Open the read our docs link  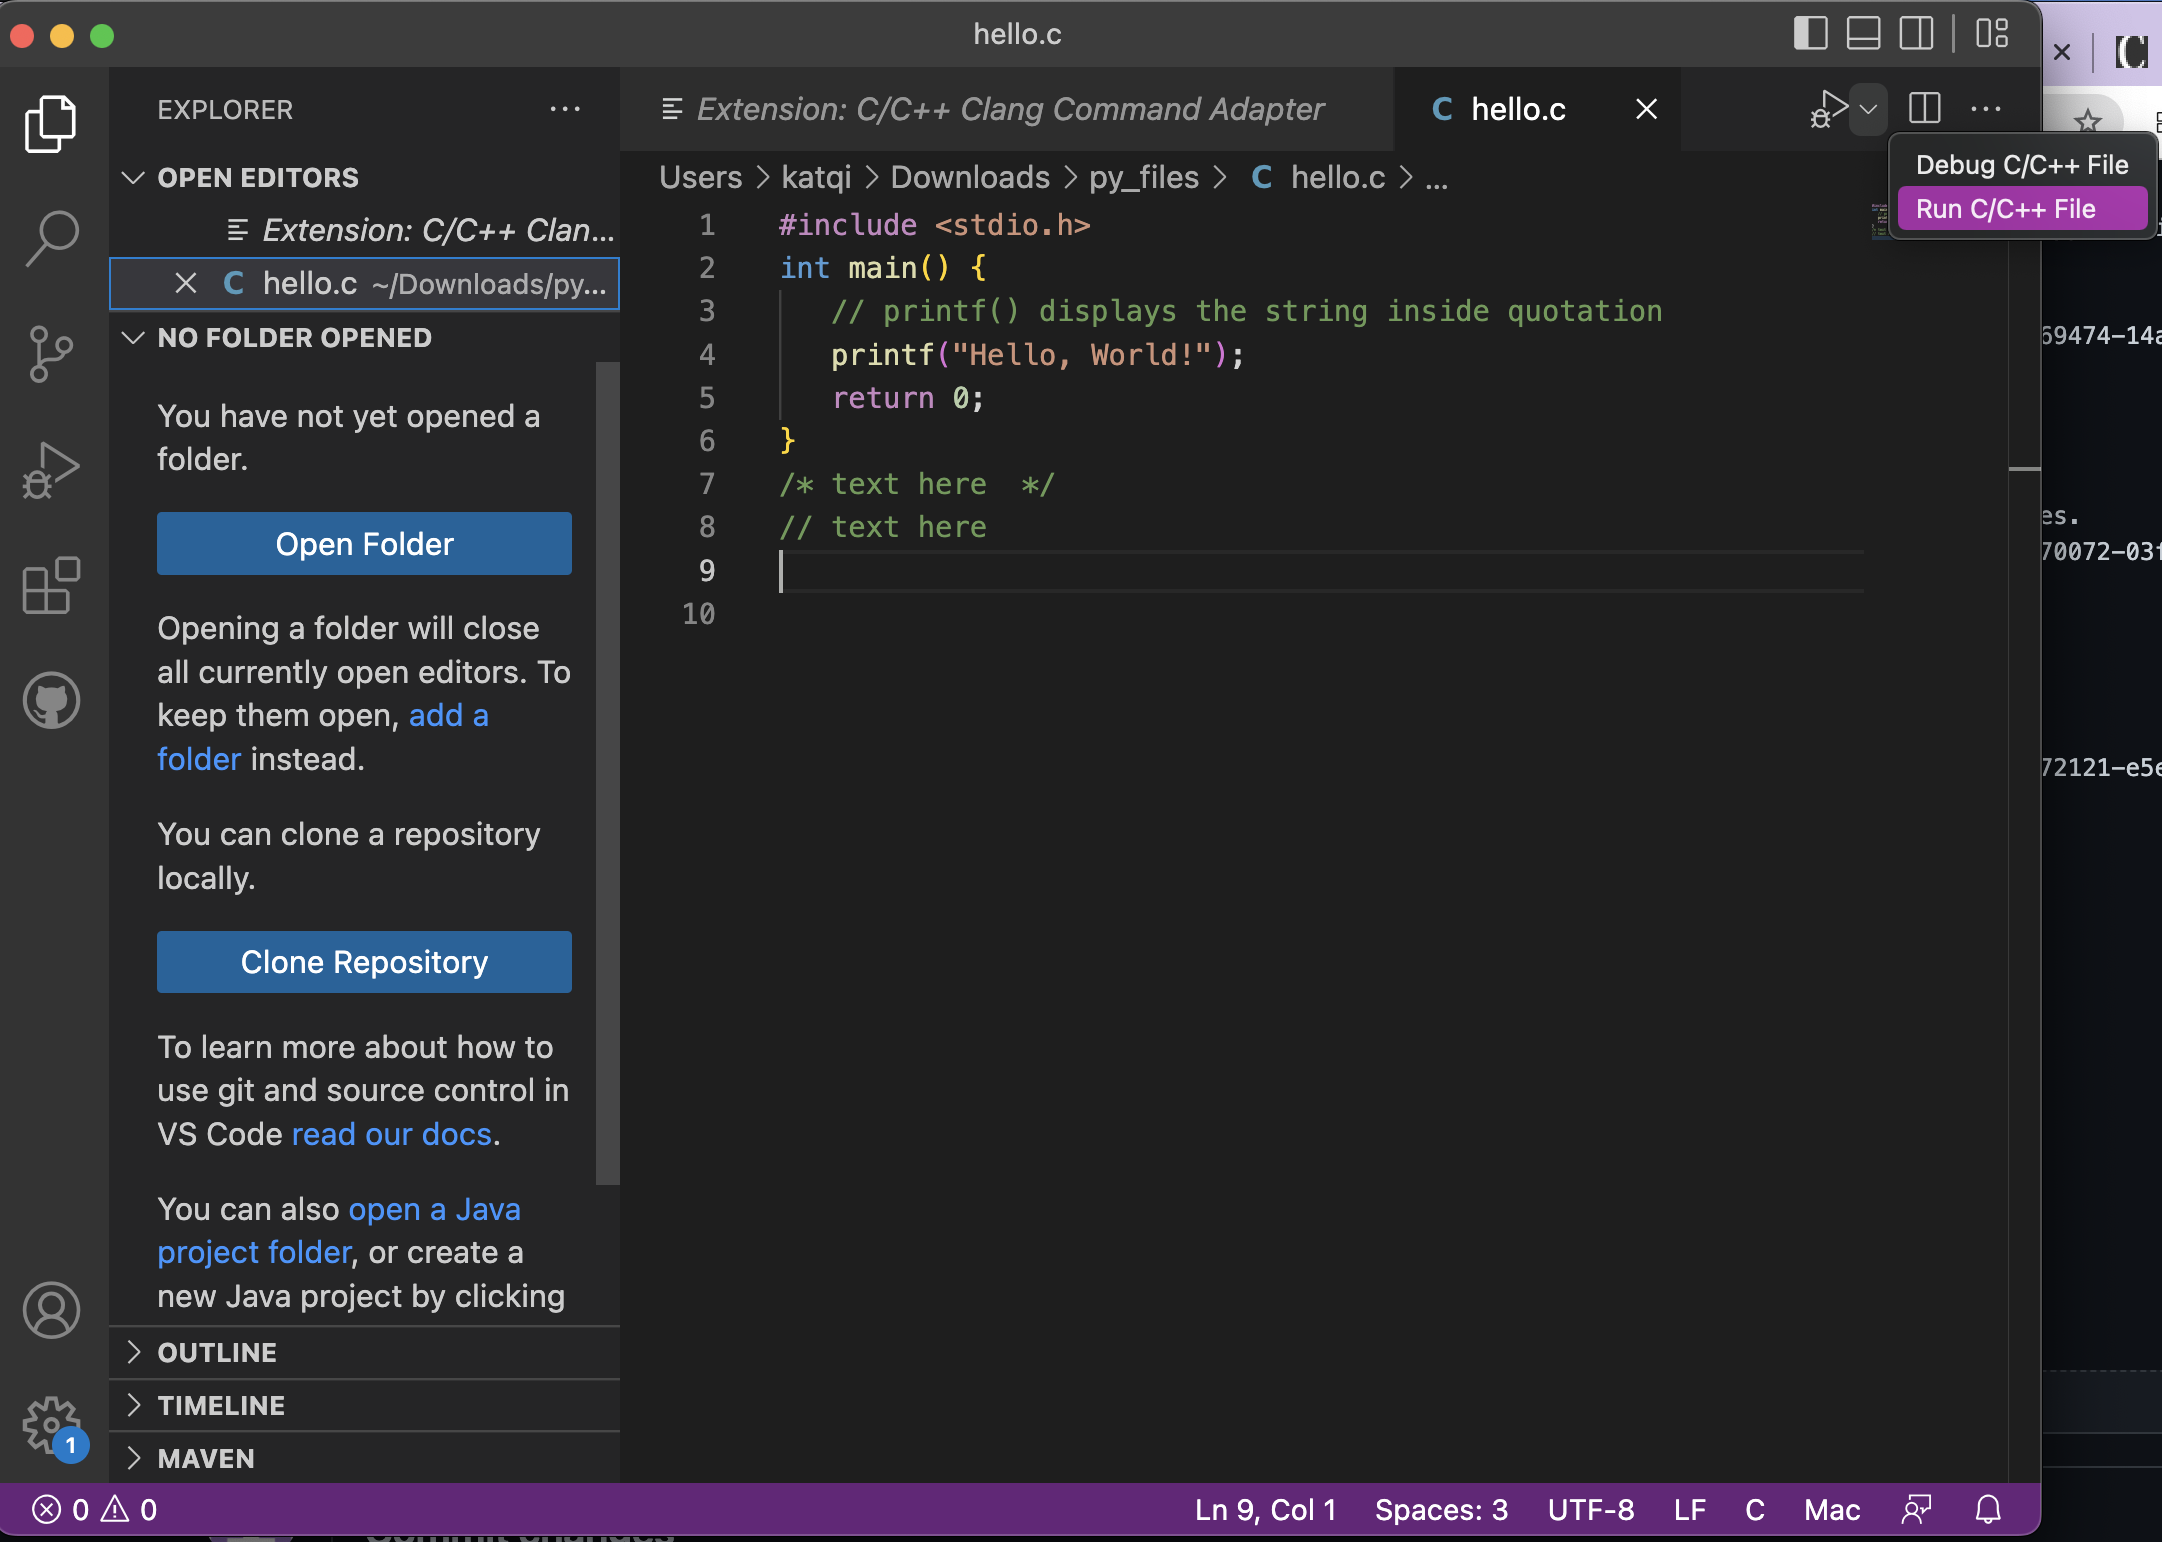point(392,1133)
